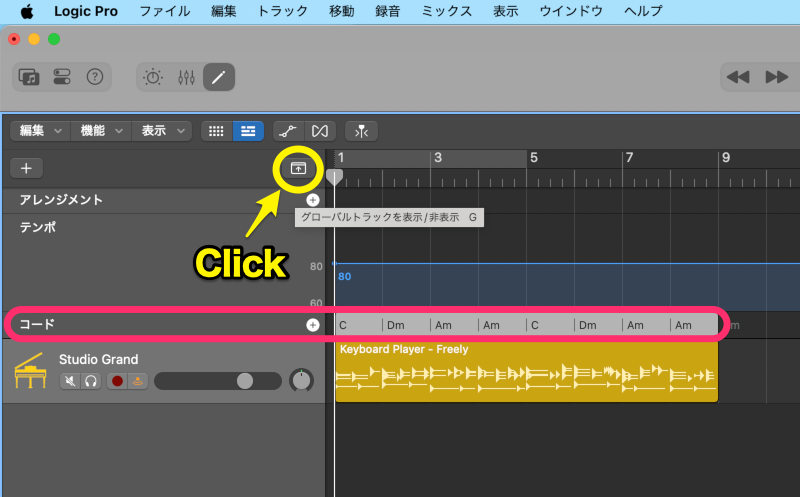Open the Library panel icon
800x497 pixels.
coord(29,77)
